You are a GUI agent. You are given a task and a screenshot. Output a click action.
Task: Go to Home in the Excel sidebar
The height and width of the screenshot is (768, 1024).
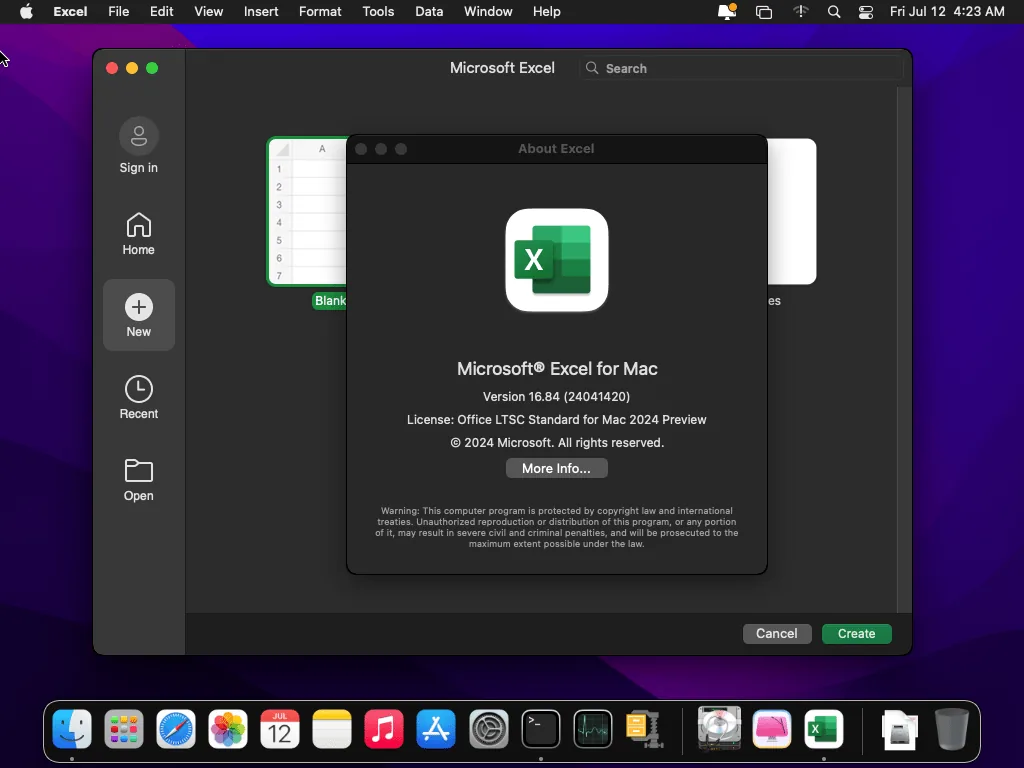click(138, 234)
